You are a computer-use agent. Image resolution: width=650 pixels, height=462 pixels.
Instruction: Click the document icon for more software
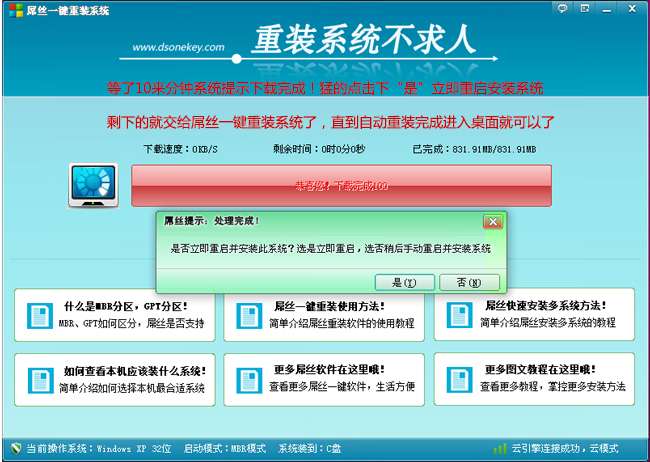tap(249, 379)
